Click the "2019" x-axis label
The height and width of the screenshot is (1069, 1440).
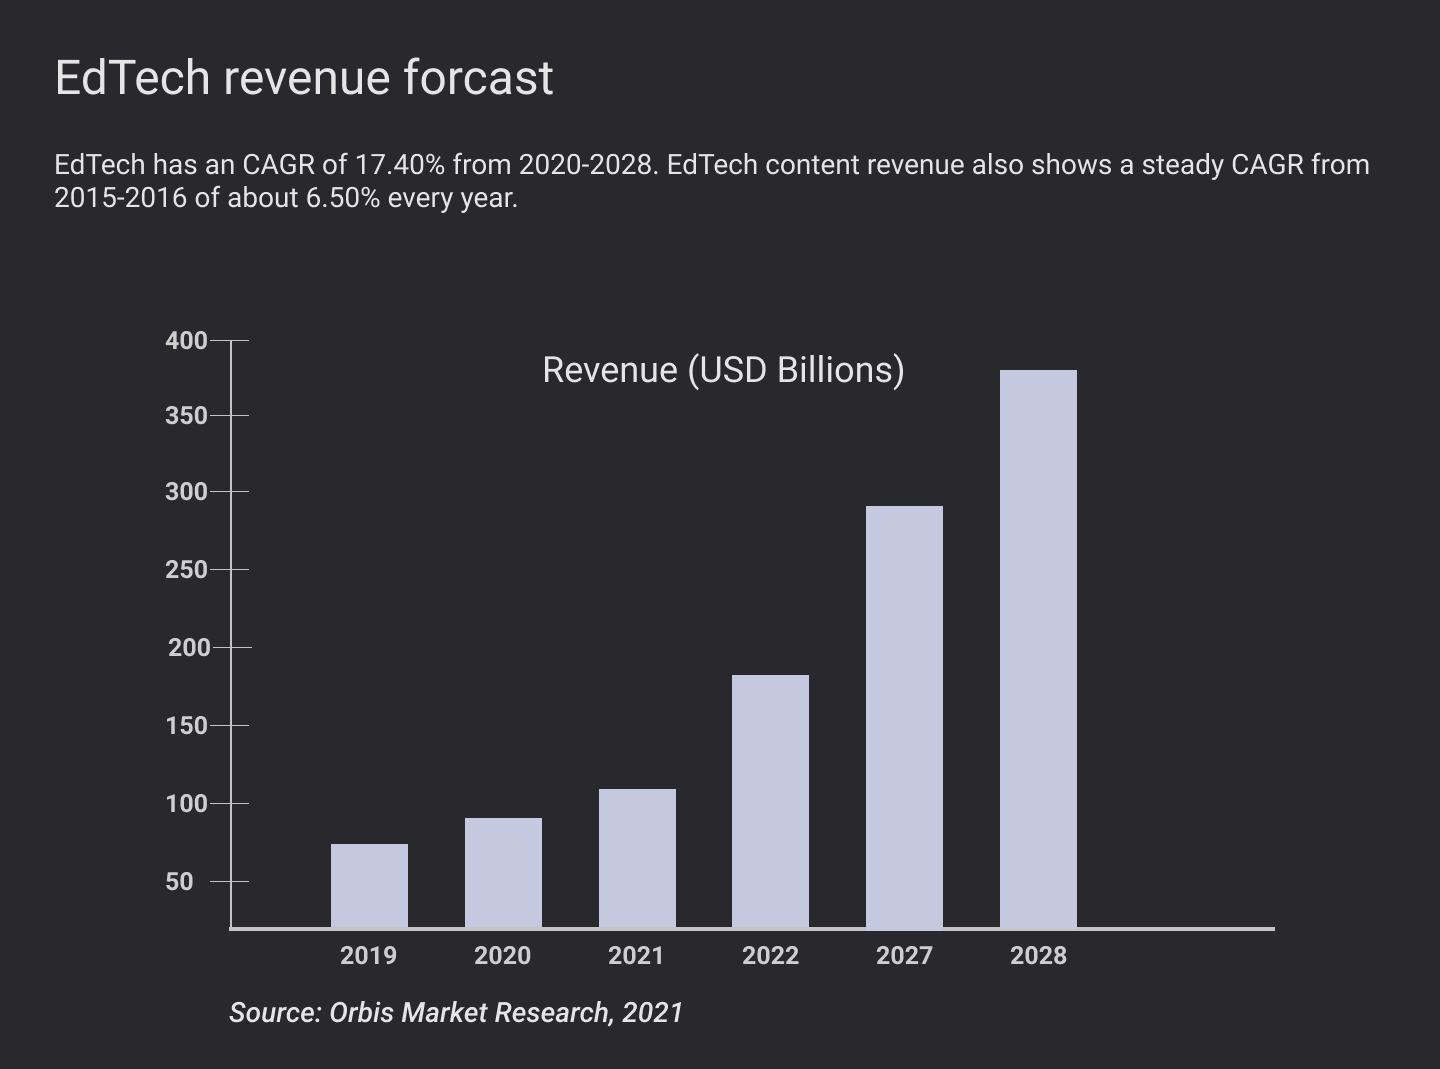pyautogui.click(x=368, y=956)
